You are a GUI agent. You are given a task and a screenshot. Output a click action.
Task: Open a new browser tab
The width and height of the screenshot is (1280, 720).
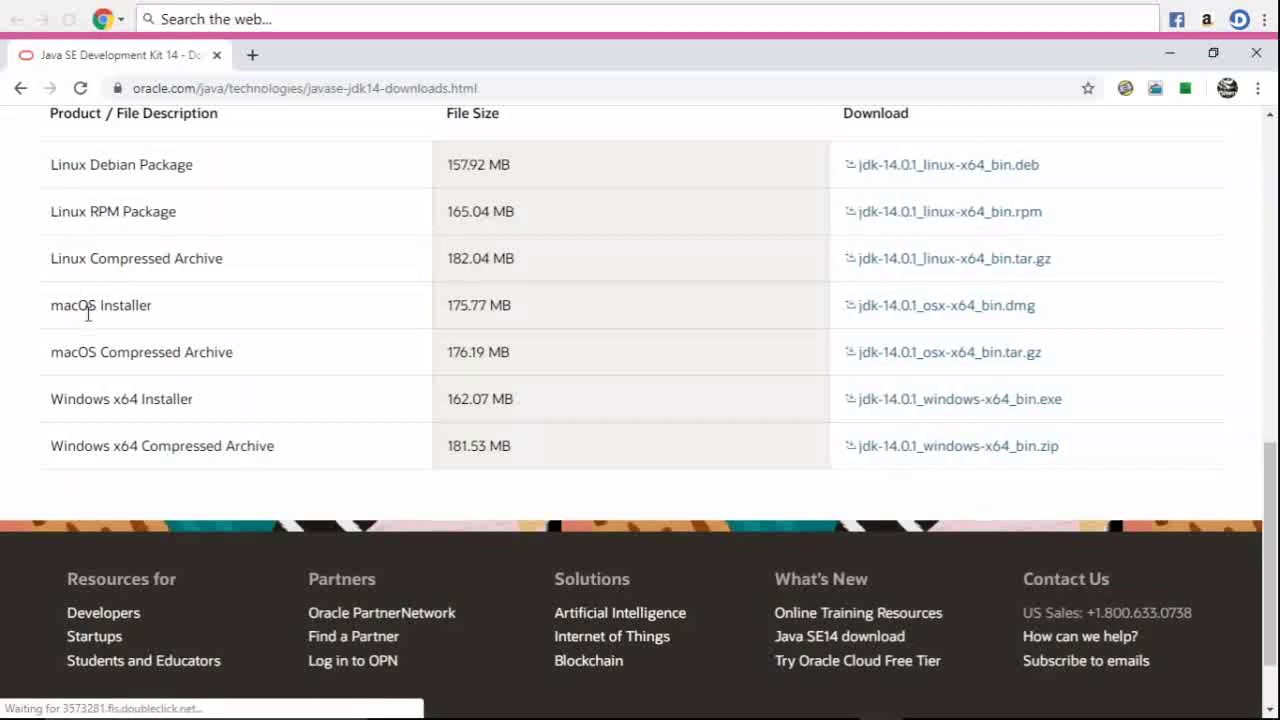coord(252,55)
